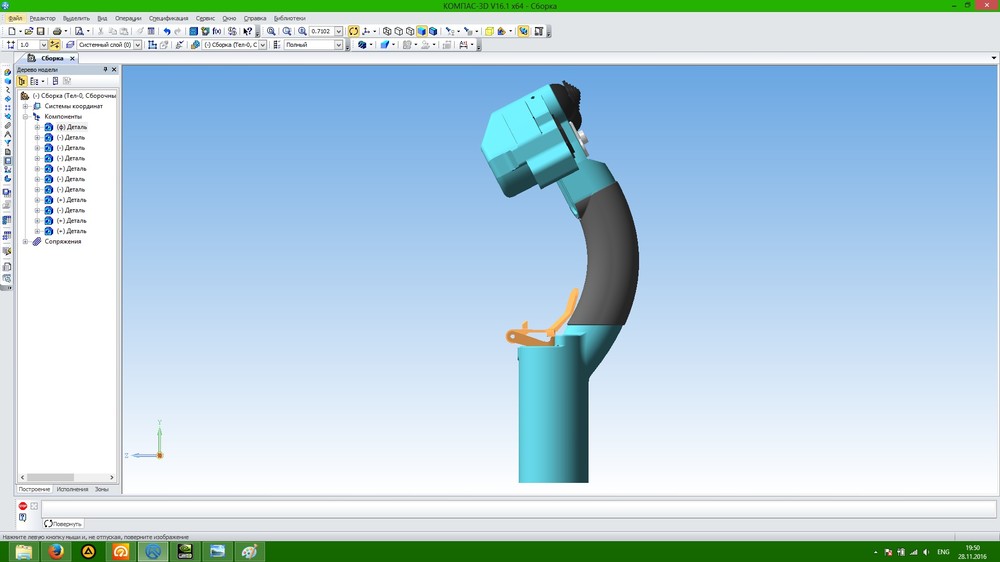Viewport: 1000px width, 562px height.
Task: Select shaded display mode cube
Action: (x=422, y=31)
